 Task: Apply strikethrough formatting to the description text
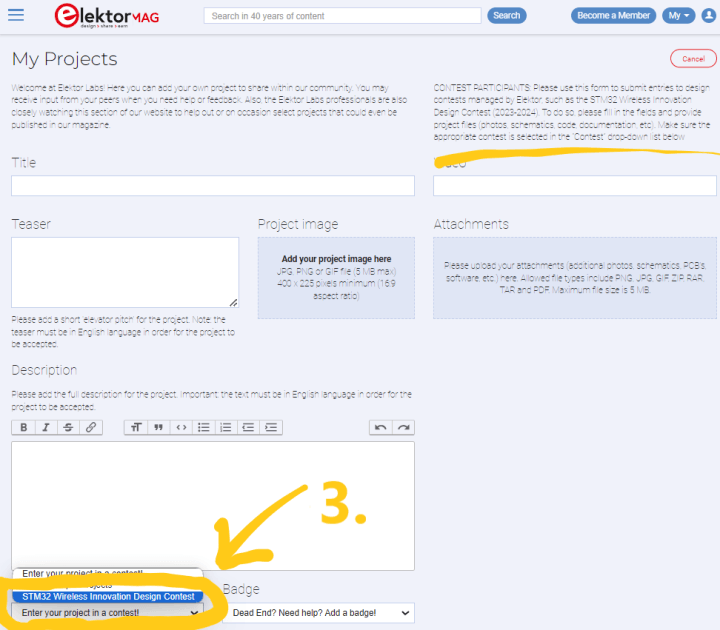click(x=68, y=427)
